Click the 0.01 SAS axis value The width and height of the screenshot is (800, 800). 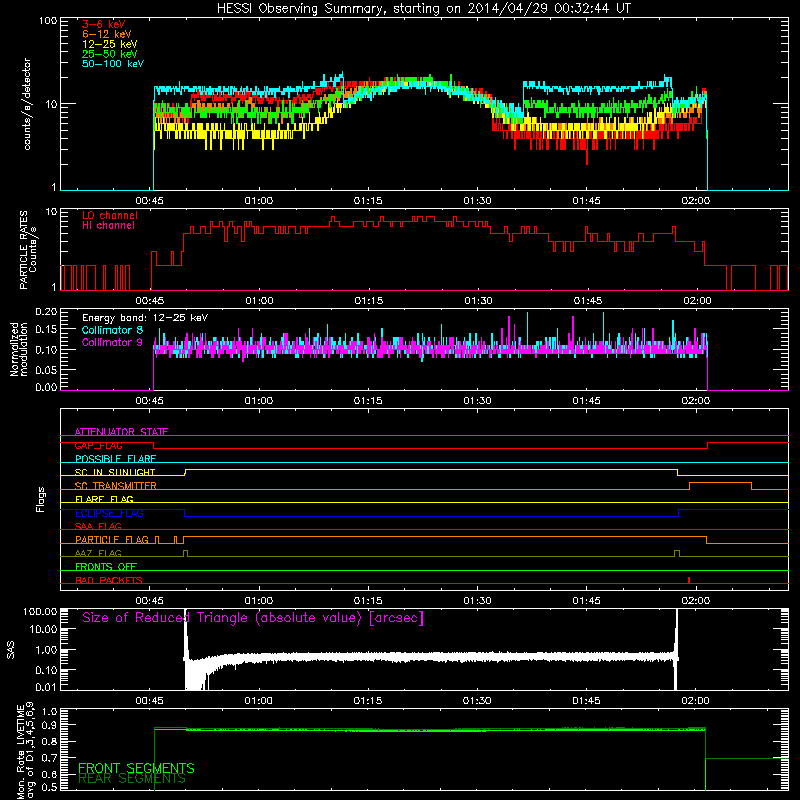46,687
